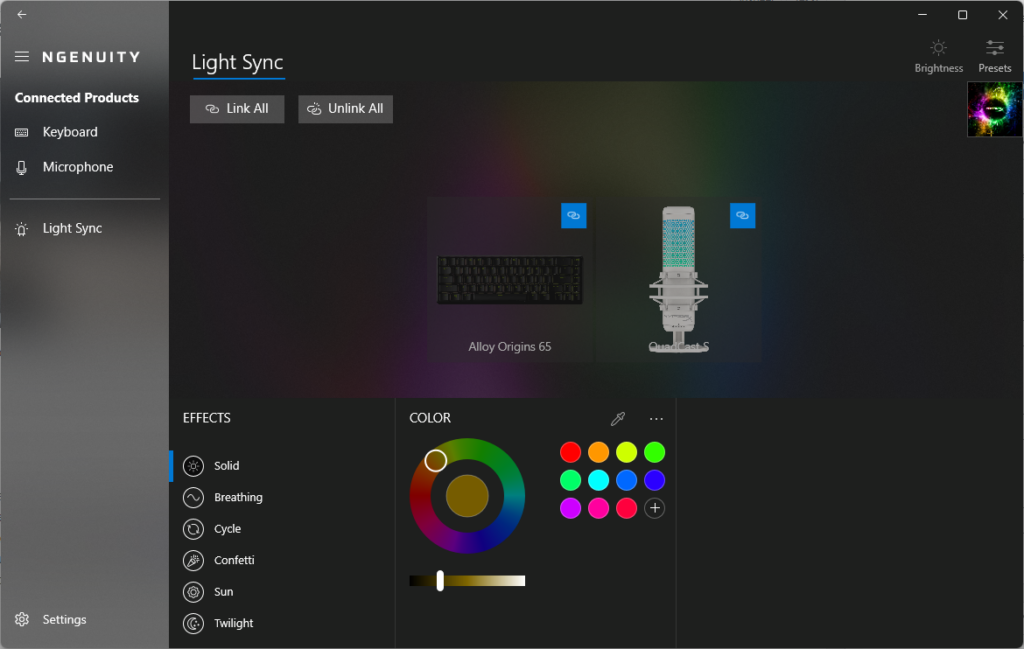This screenshot has width=1024, height=649.
Task: Click the Unlink All button
Action: 345,109
